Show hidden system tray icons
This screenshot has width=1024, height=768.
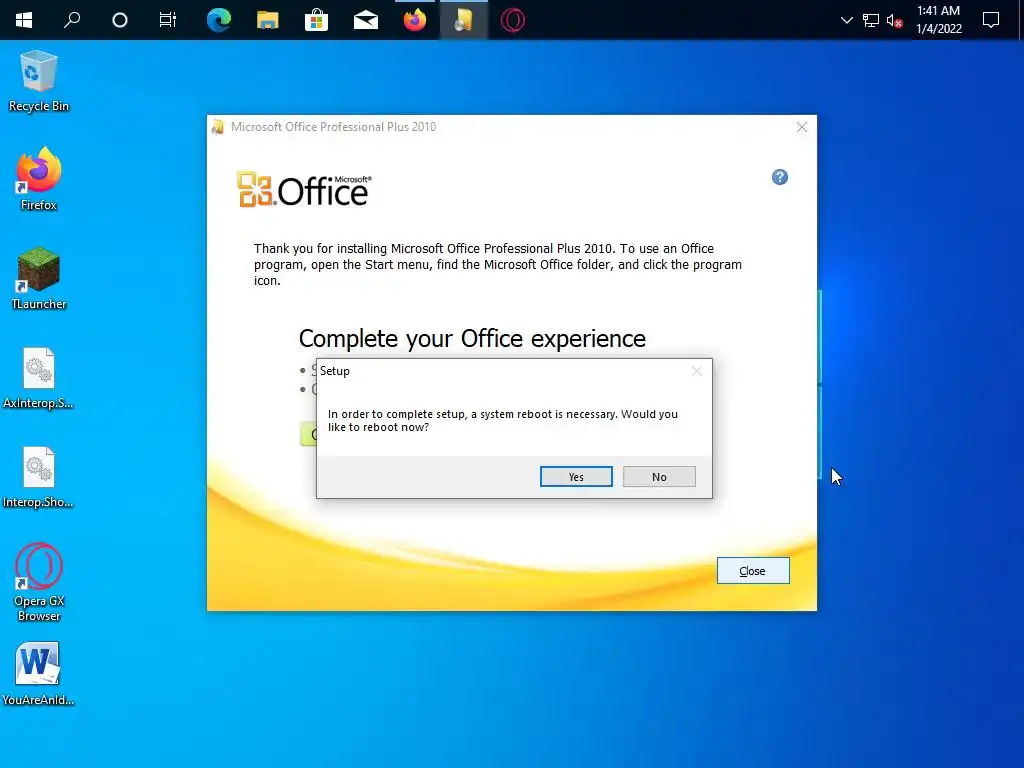point(847,20)
